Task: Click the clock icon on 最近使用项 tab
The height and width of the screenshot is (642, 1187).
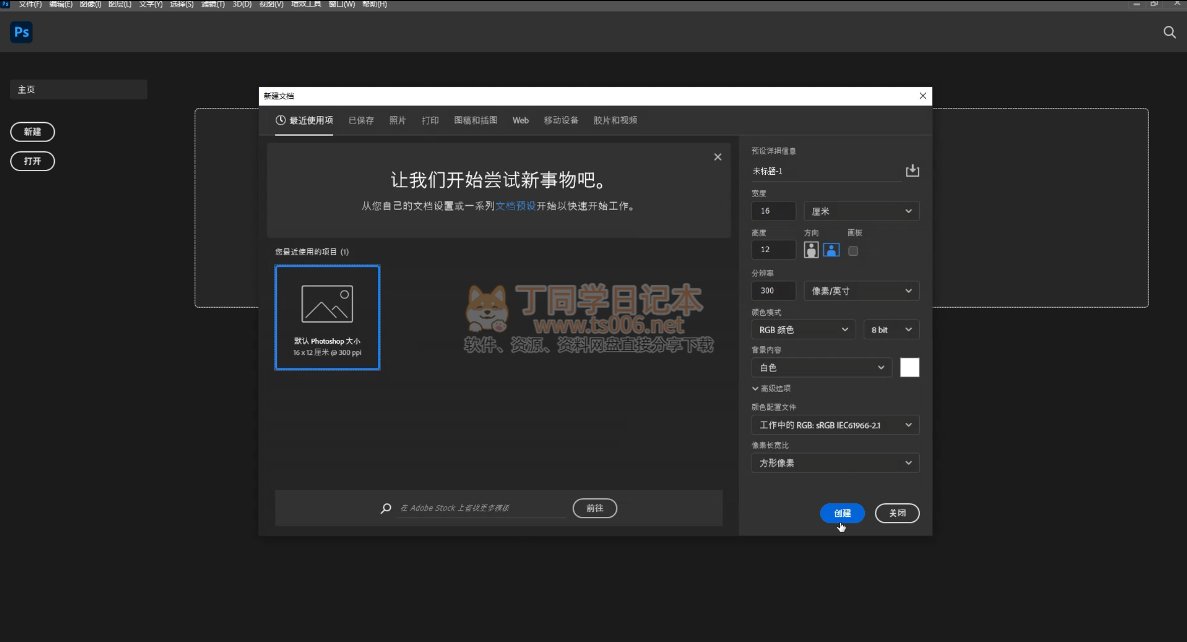Action: coord(281,120)
